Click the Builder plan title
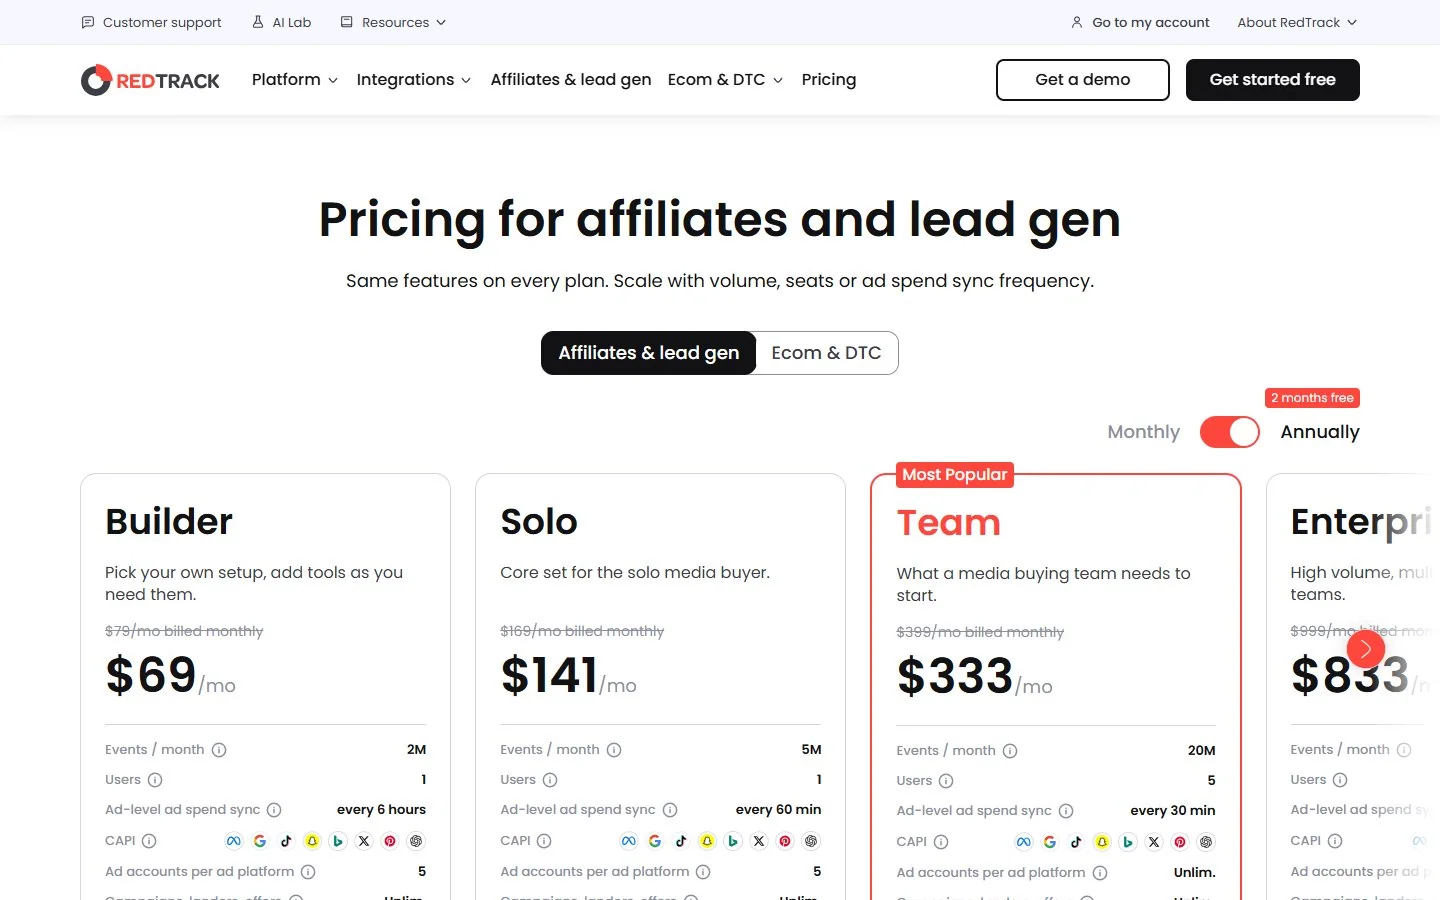The height and width of the screenshot is (900, 1440). 169,522
